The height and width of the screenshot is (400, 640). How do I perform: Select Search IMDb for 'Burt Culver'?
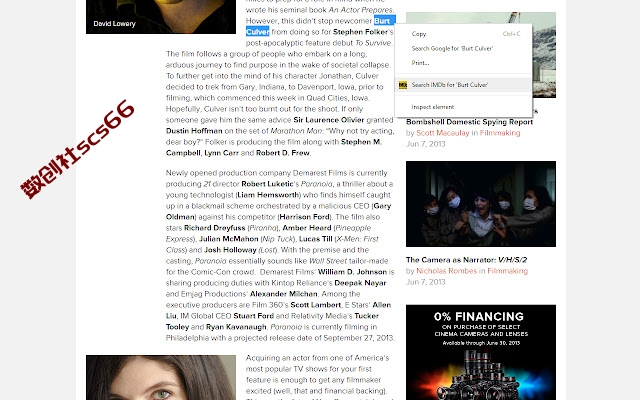pos(463,85)
